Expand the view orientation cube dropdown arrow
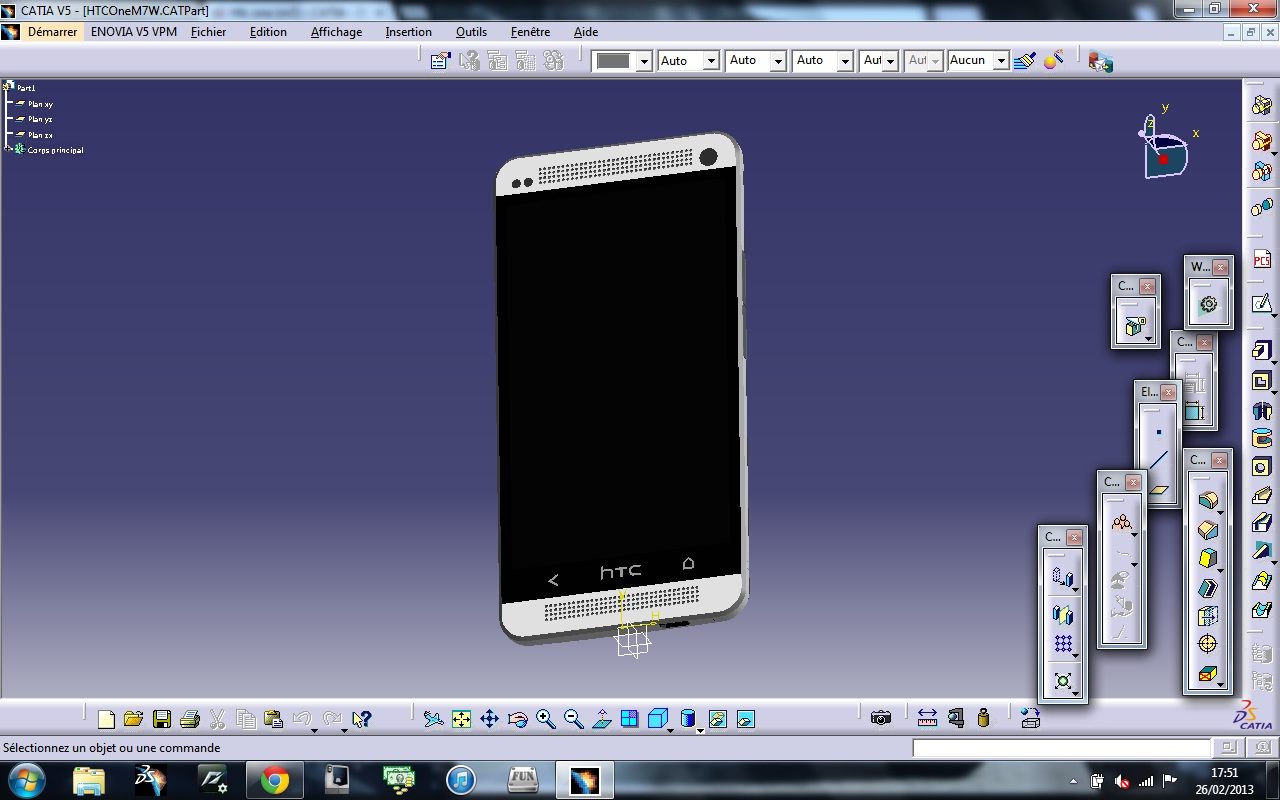The width and height of the screenshot is (1280, 800). [x=670, y=730]
